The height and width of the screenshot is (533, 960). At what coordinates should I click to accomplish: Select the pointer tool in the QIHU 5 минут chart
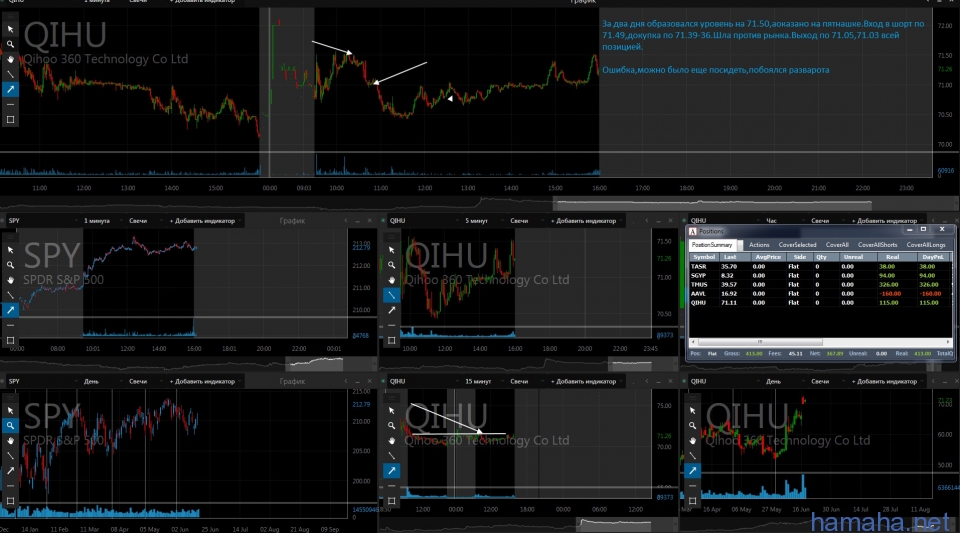point(392,250)
